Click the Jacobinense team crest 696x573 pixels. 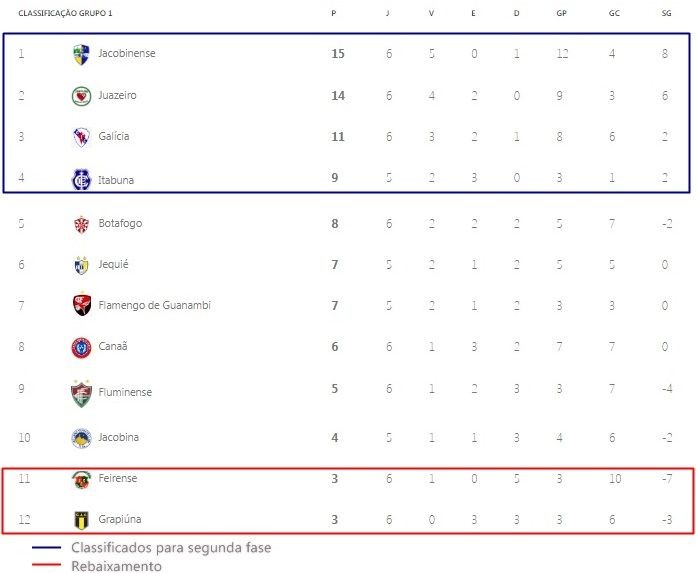pos(81,54)
